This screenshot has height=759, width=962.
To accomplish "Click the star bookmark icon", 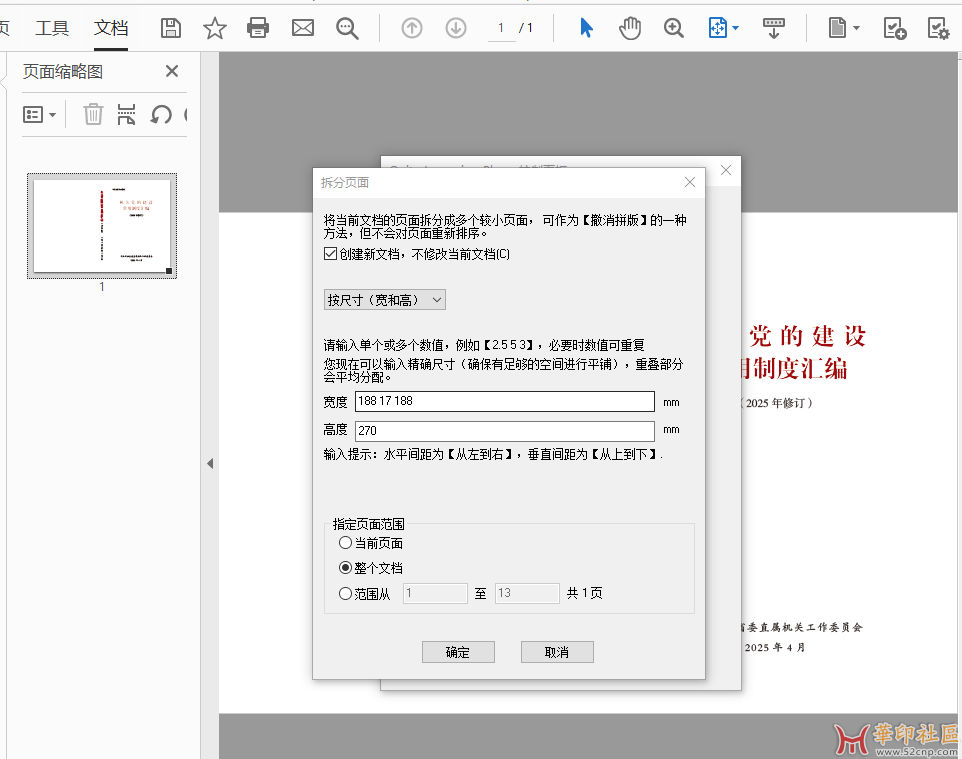I will coord(215,28).
